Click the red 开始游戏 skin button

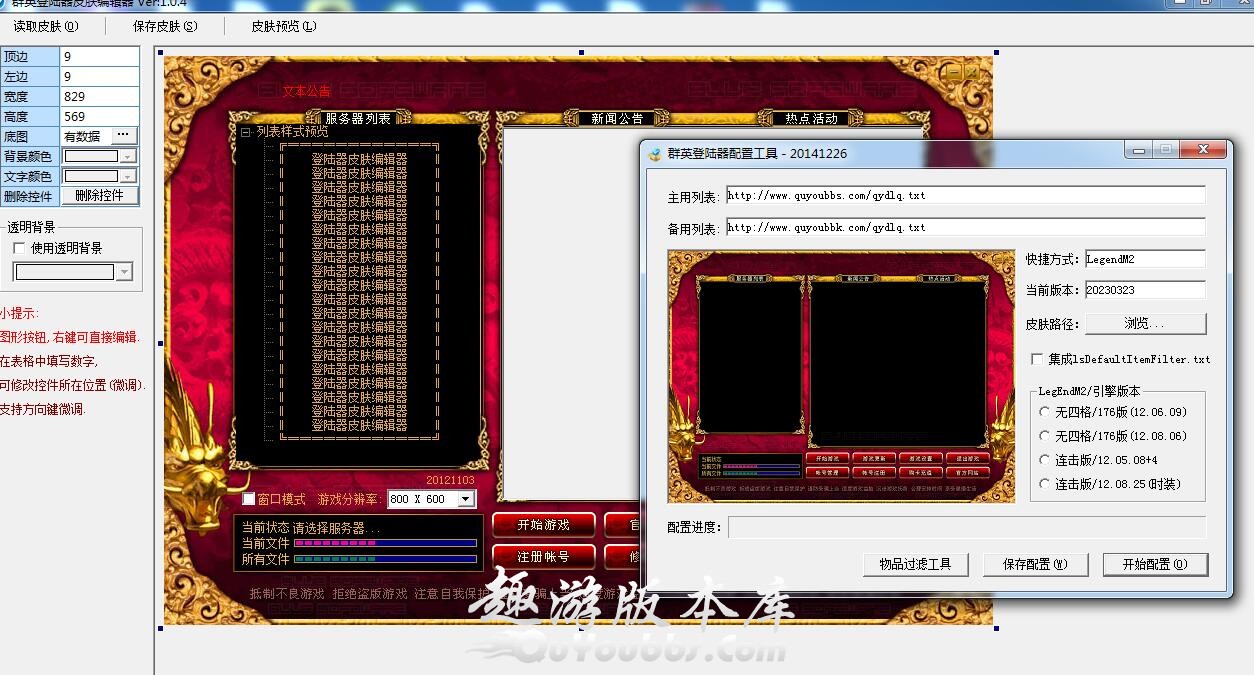click(x=543, y=525)
